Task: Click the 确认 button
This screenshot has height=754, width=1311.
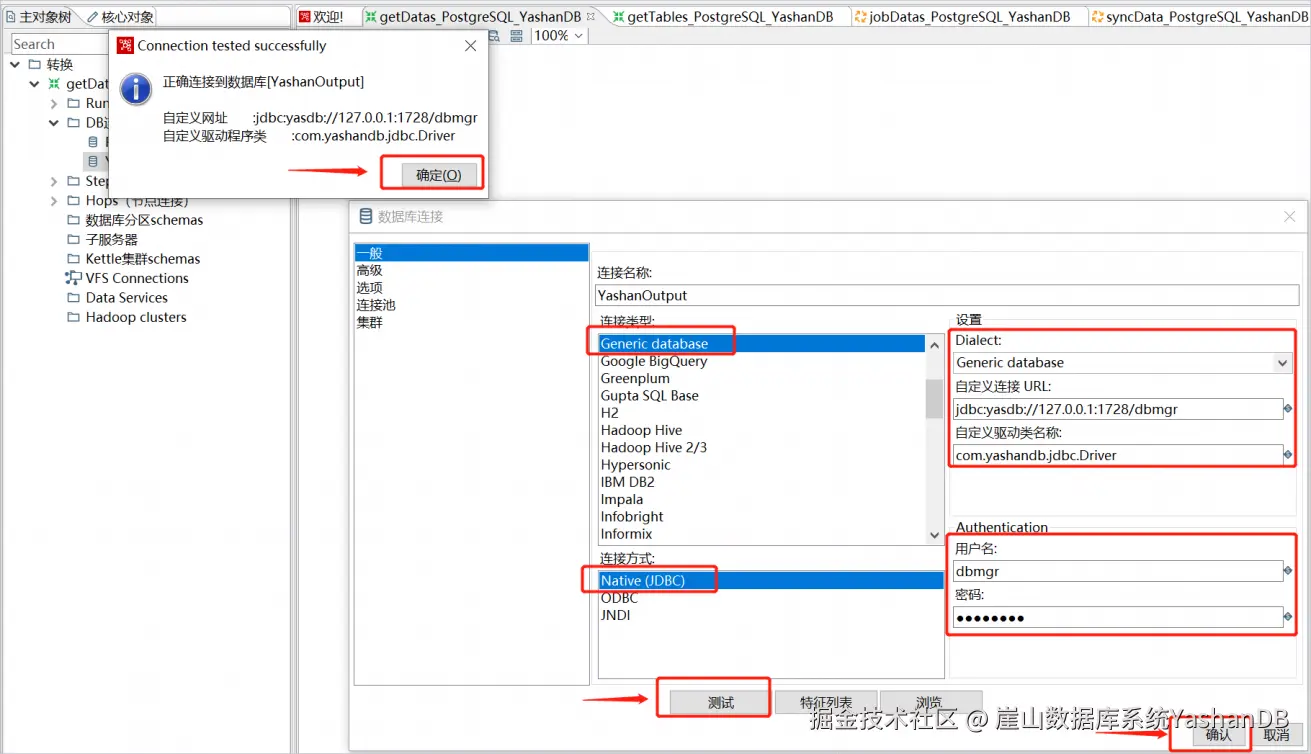Action: pos(1218,734)
